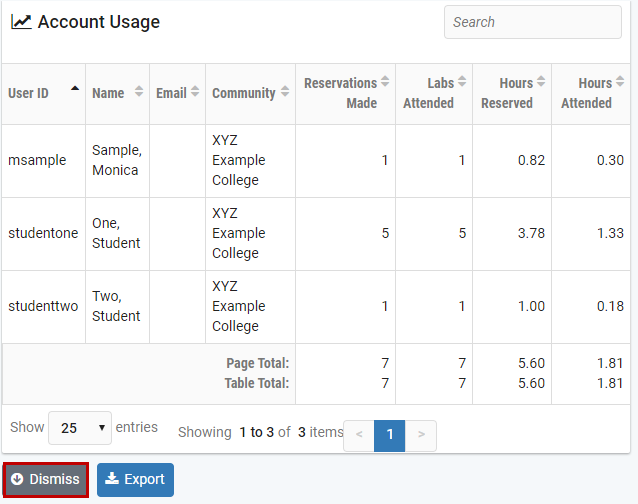Click the Hours Reserved sort icon

coord(541,83)
